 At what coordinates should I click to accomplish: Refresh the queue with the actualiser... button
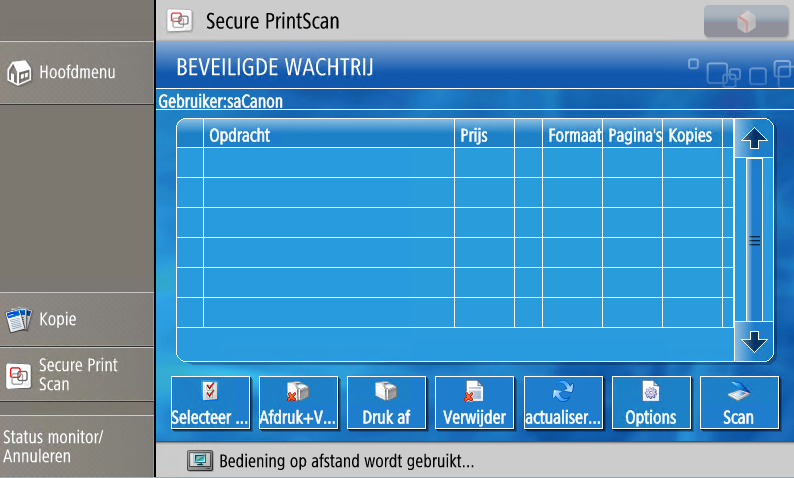pyautogui.click(x=563, y=403)
